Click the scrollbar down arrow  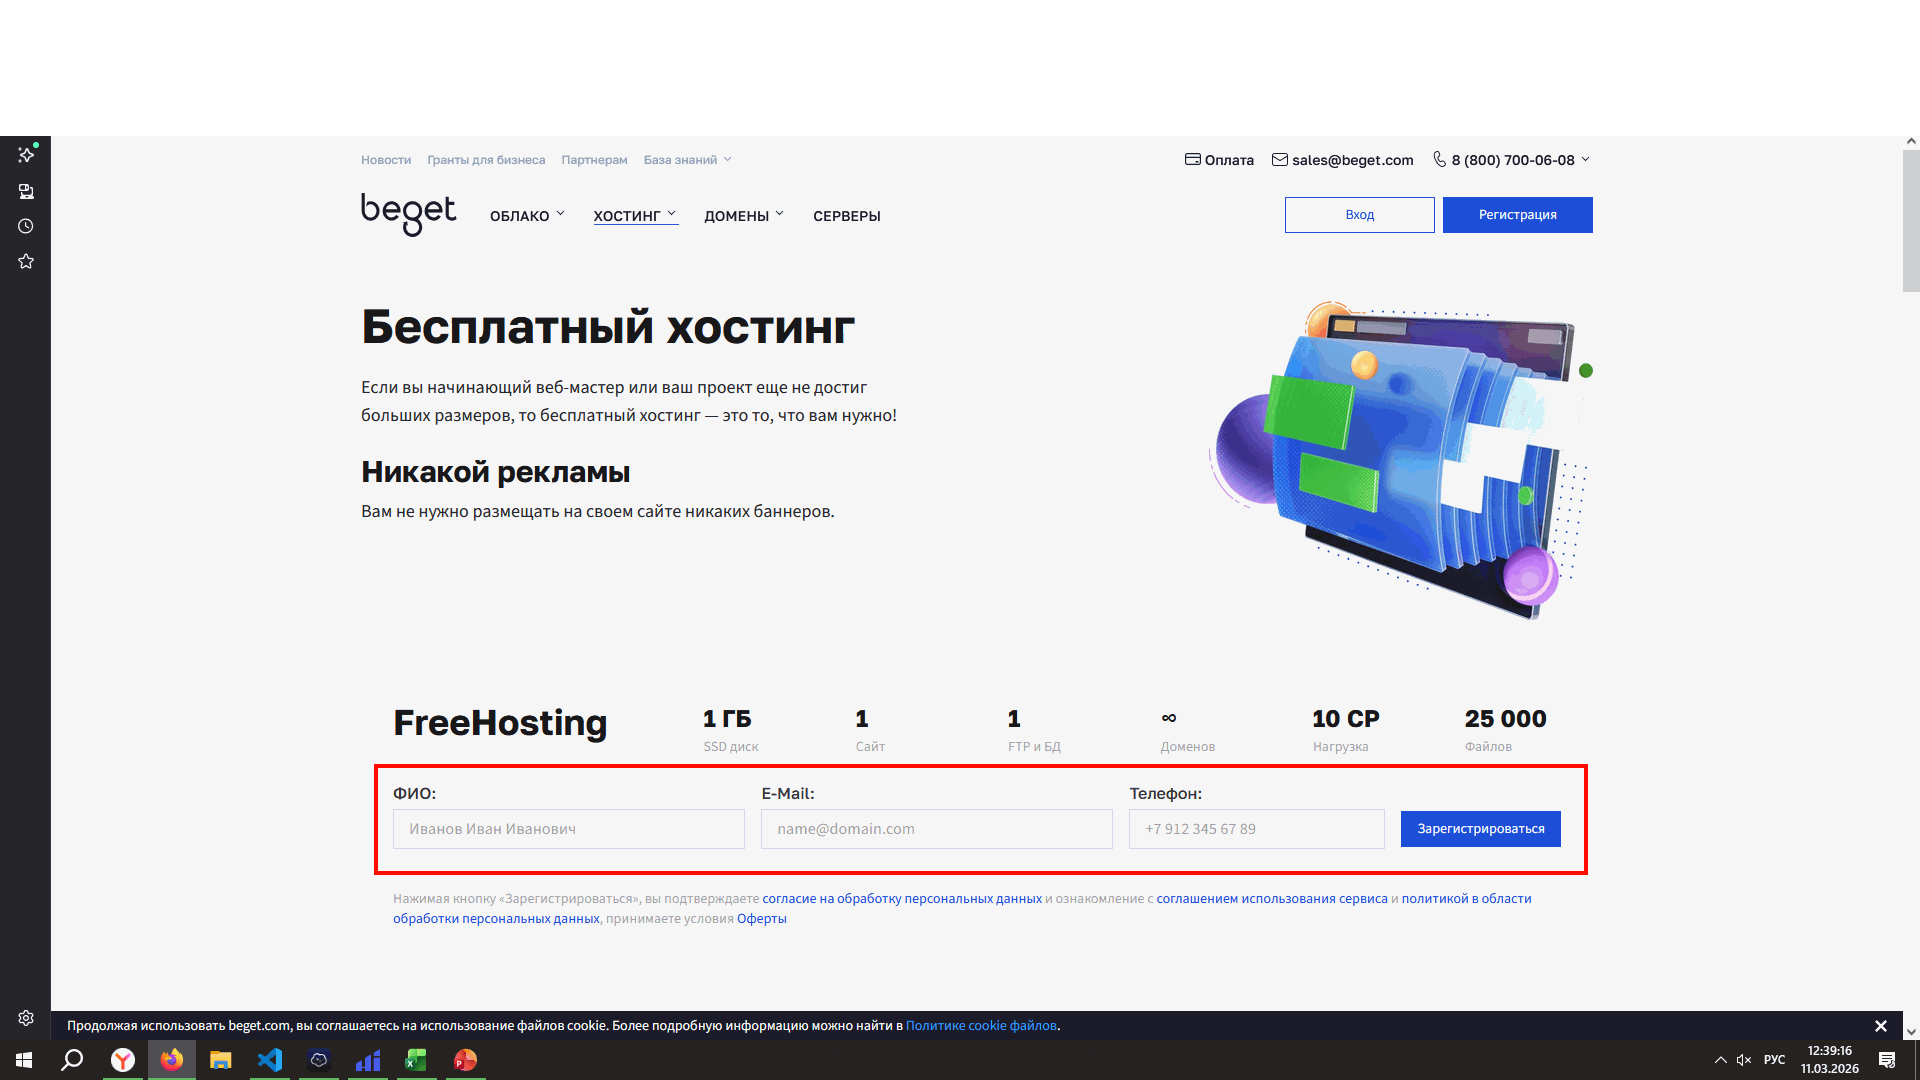(1911, 1032)
